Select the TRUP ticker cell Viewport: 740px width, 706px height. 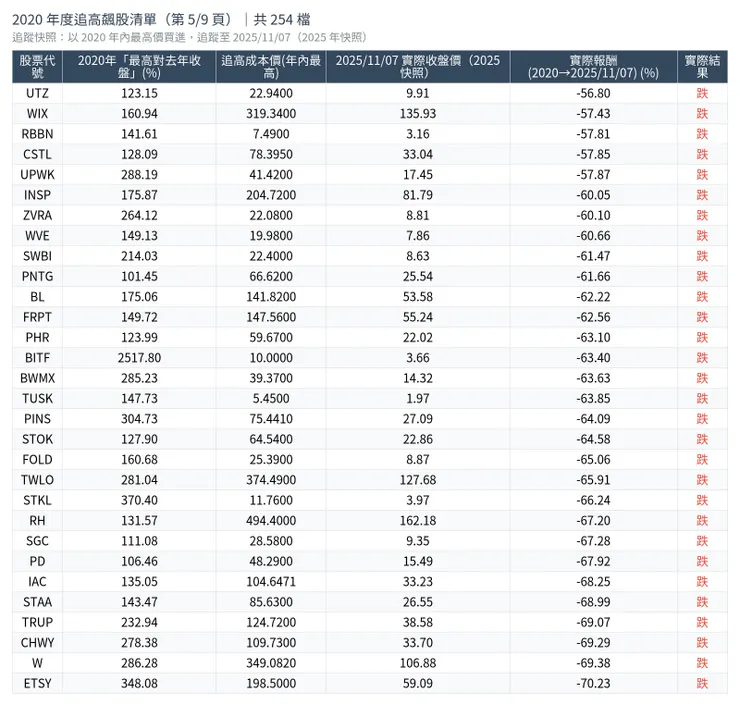pyautogui.click(x=37, y=622)
